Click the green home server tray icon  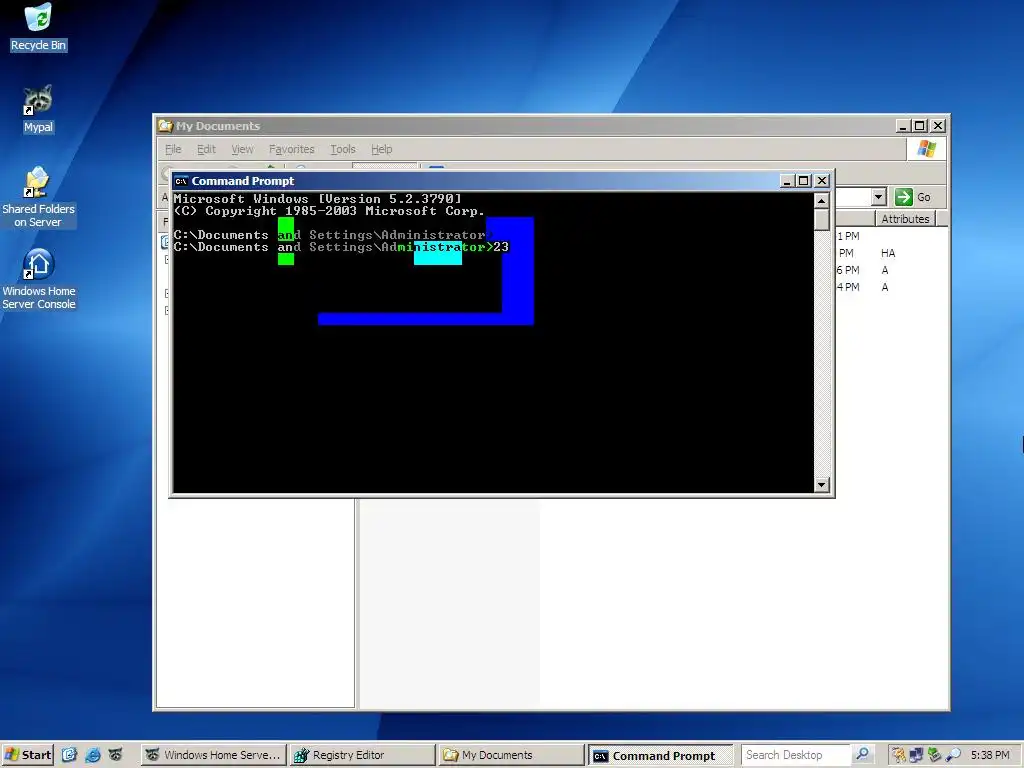click(x=935, y=755)
